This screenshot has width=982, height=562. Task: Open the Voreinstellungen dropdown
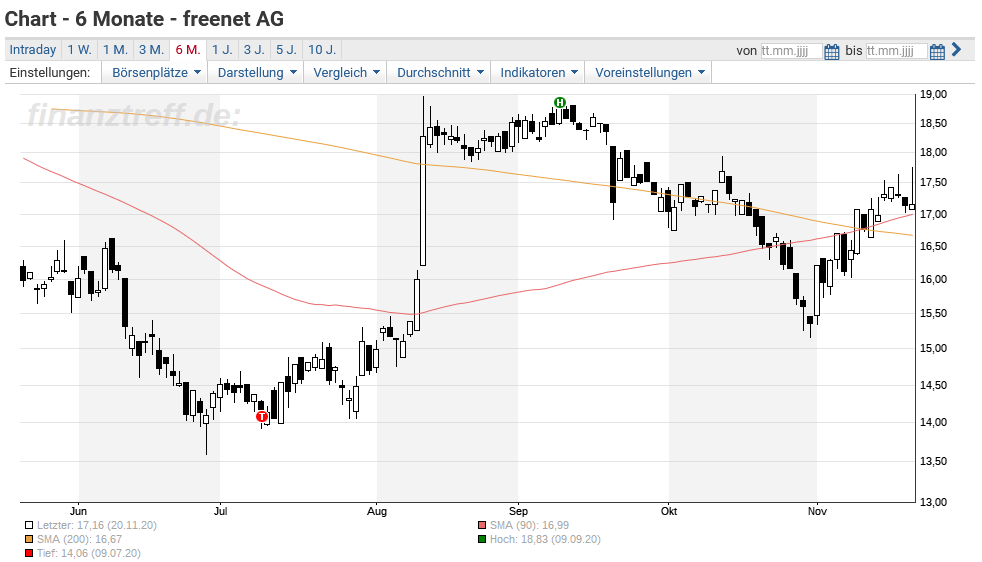pyautogui.click(x=649, y=73)
